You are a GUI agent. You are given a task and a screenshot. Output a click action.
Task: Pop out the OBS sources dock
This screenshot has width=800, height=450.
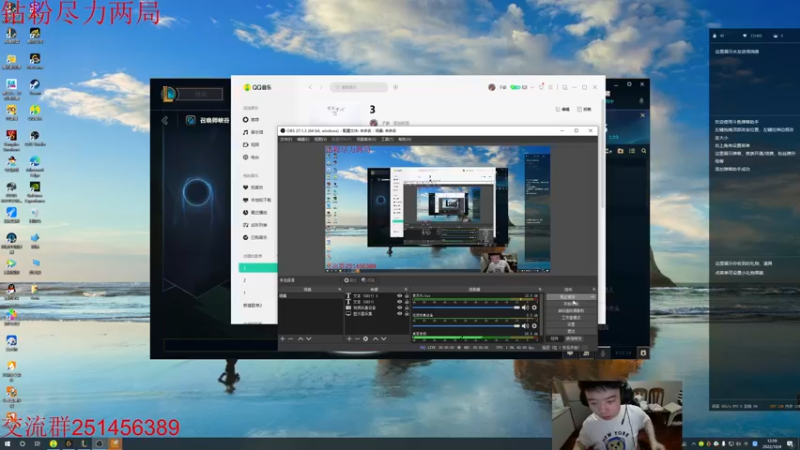(406, 289)
